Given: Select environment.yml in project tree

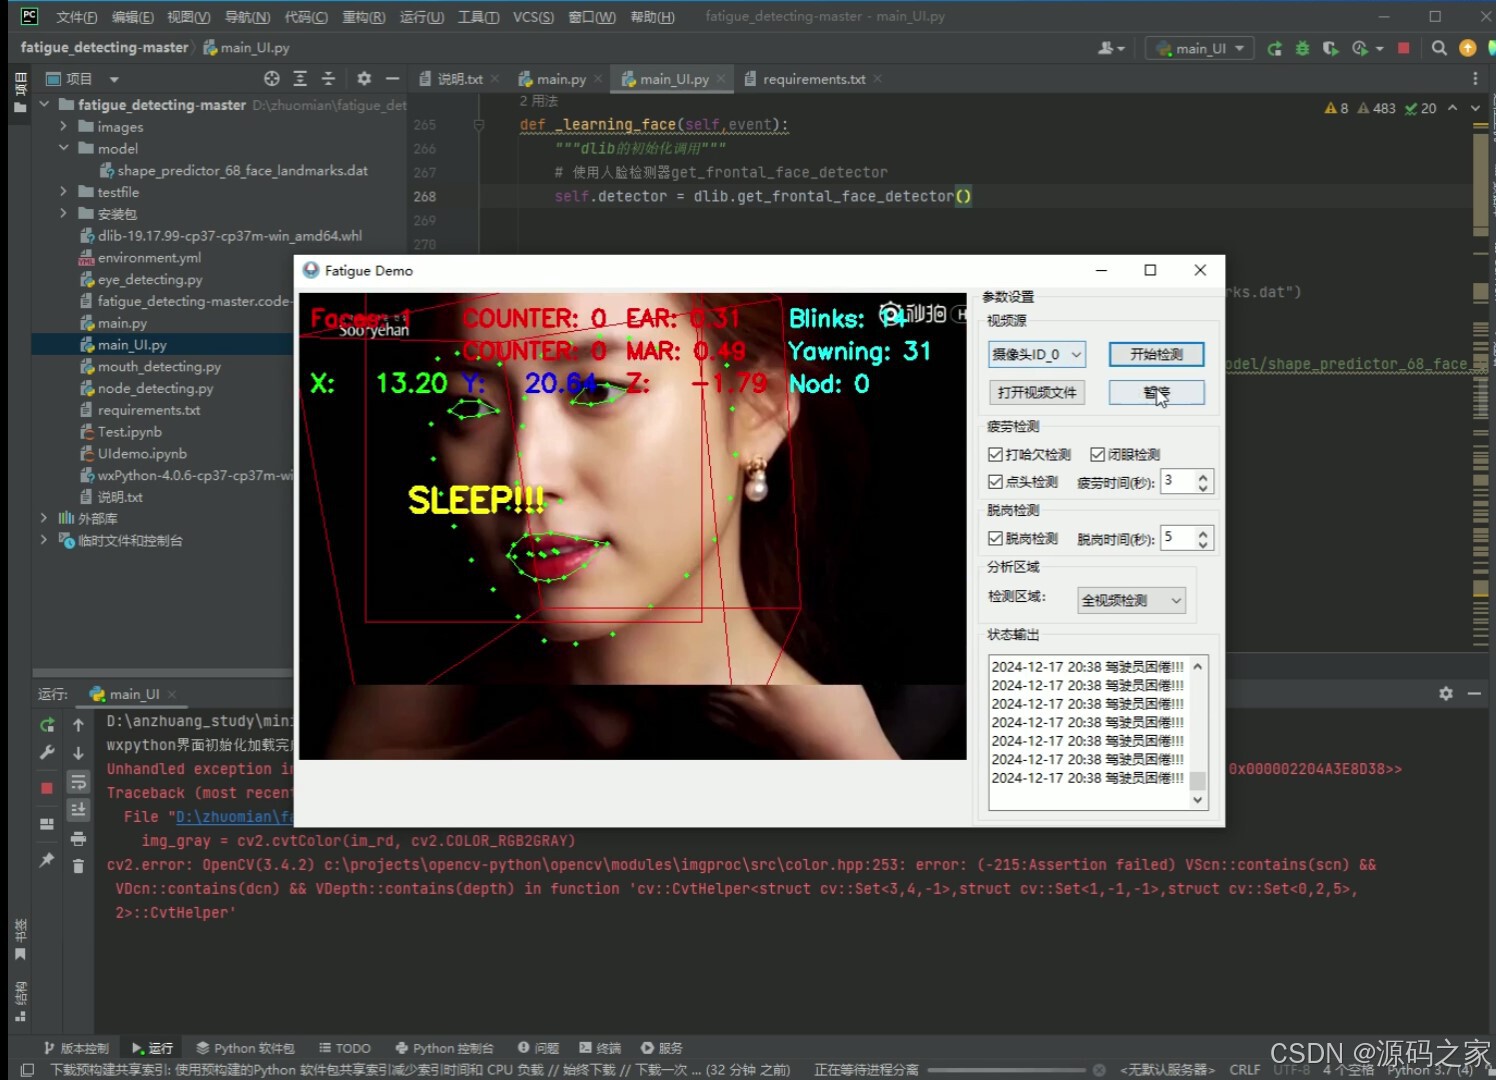Looking at the screenshot, I should [x=149, y=258].
